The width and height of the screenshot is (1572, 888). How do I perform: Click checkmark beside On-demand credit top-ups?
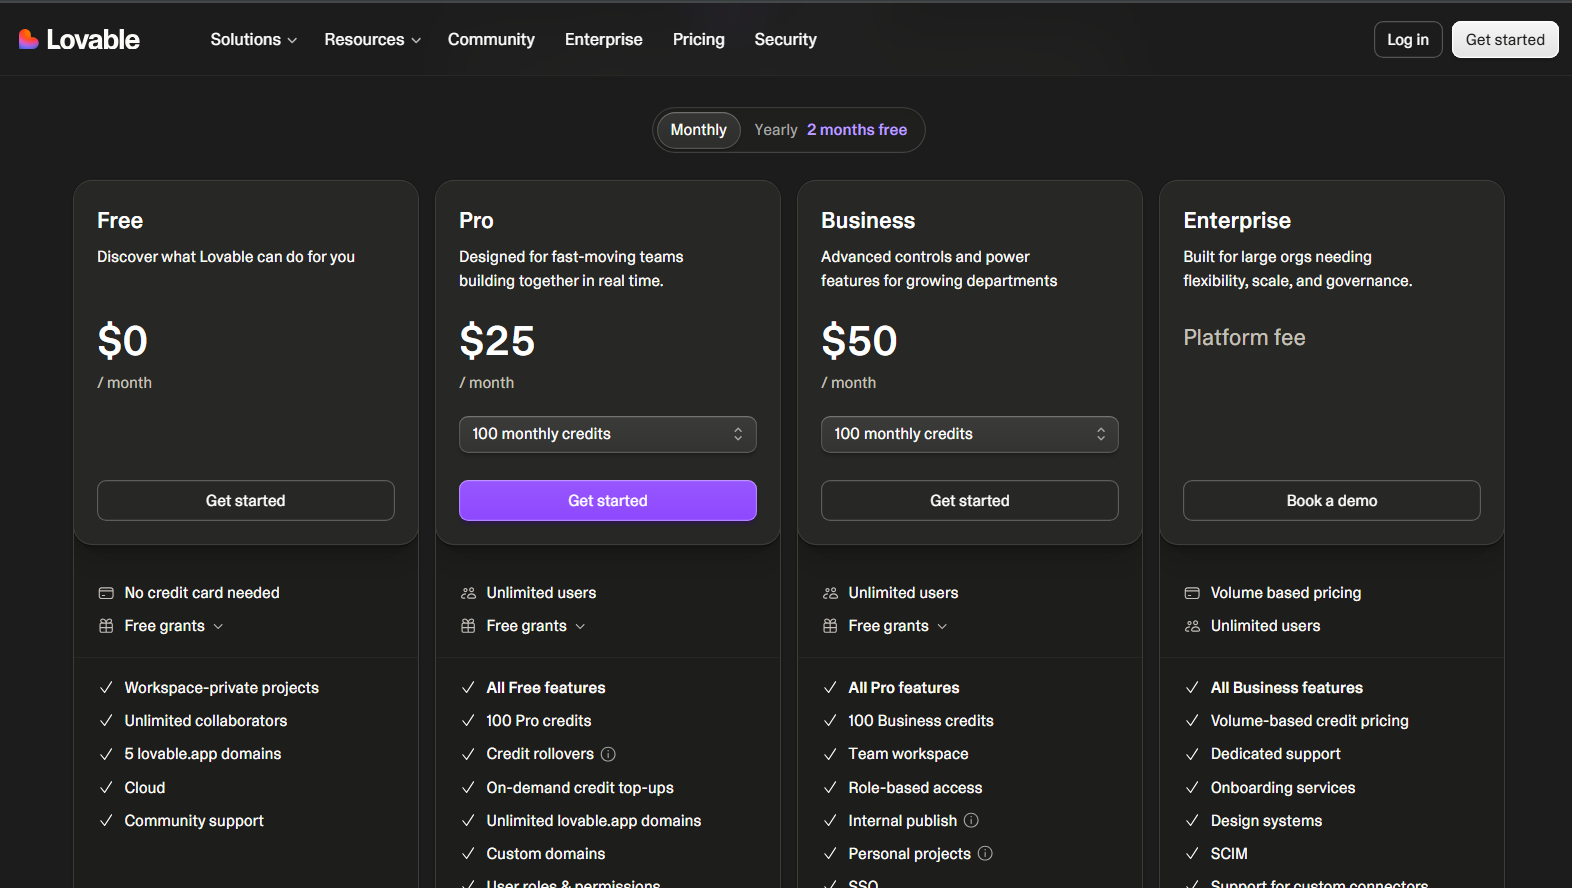(x=468, y=787)
